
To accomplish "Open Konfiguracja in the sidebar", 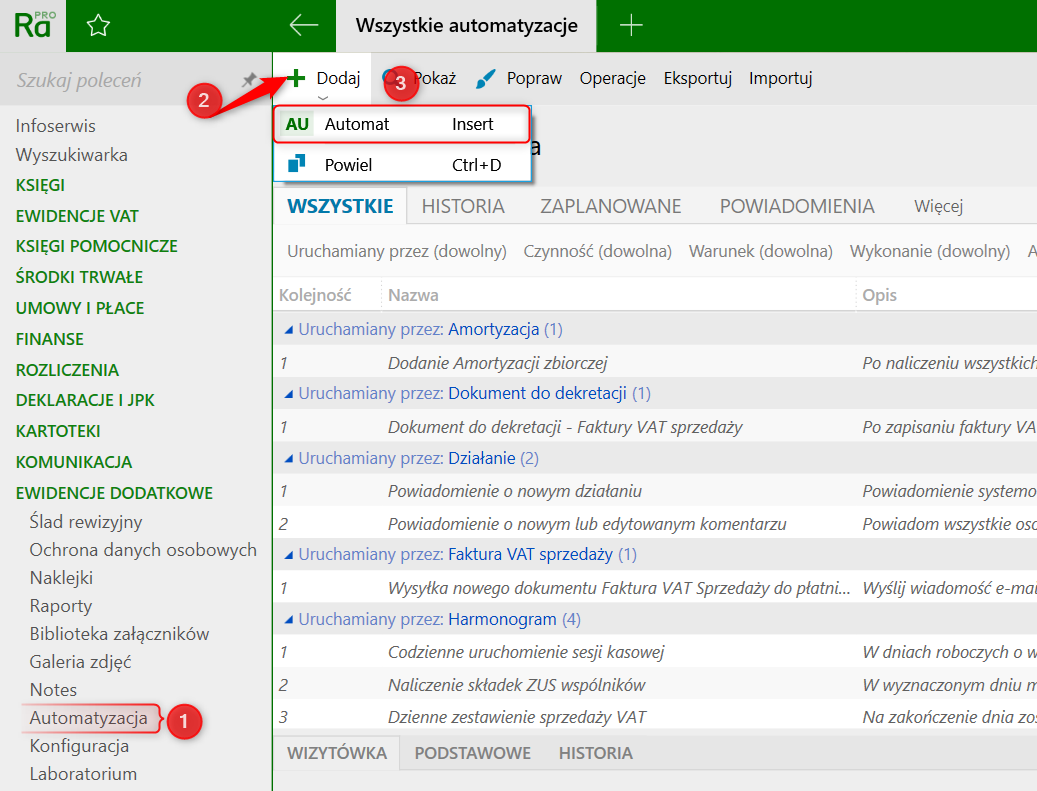I will click(79, 746).
